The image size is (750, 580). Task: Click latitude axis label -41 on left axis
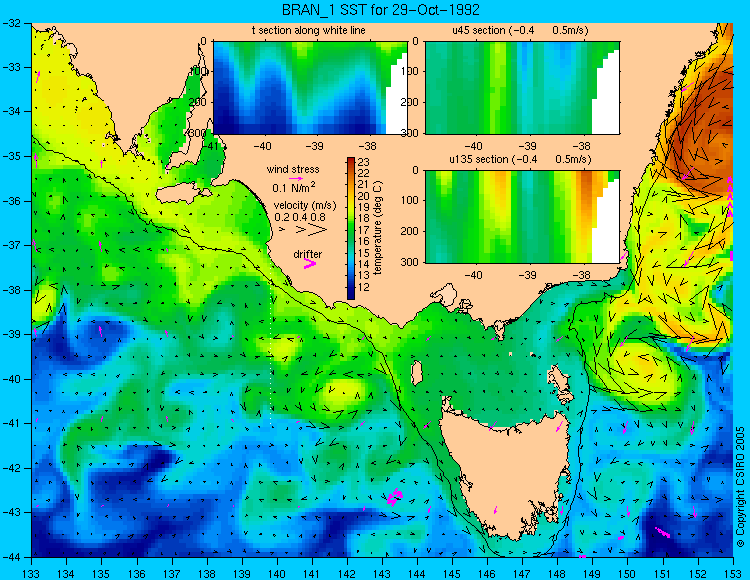(x=12, y=423)
